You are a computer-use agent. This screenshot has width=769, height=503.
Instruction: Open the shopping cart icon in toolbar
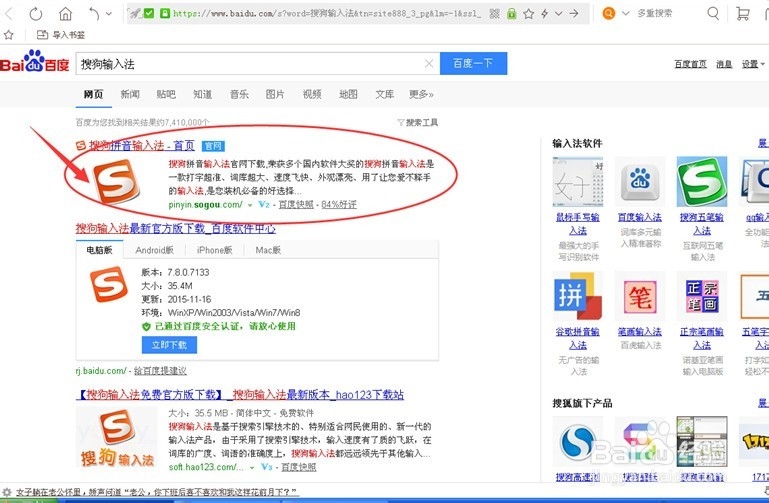click(x=743, y=14)
